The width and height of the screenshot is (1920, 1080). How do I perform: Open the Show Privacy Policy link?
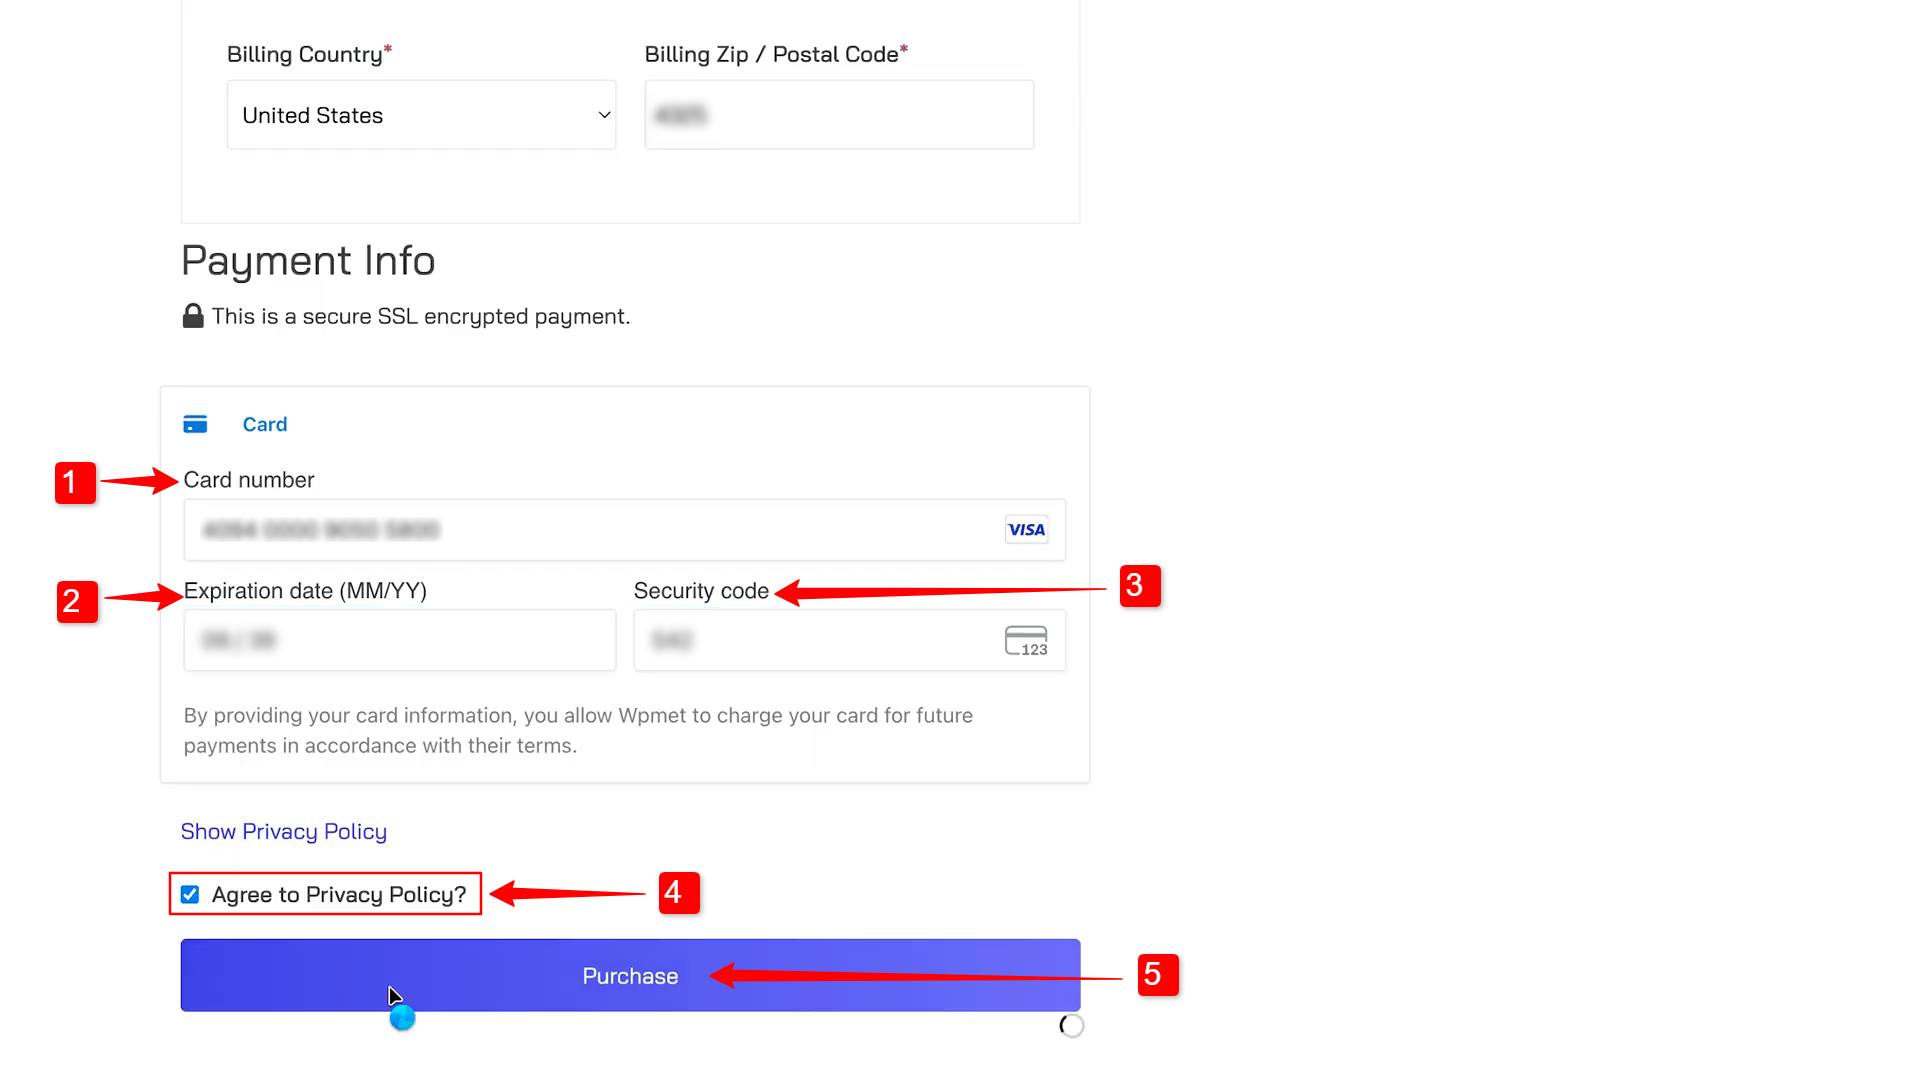pos(284,832)
